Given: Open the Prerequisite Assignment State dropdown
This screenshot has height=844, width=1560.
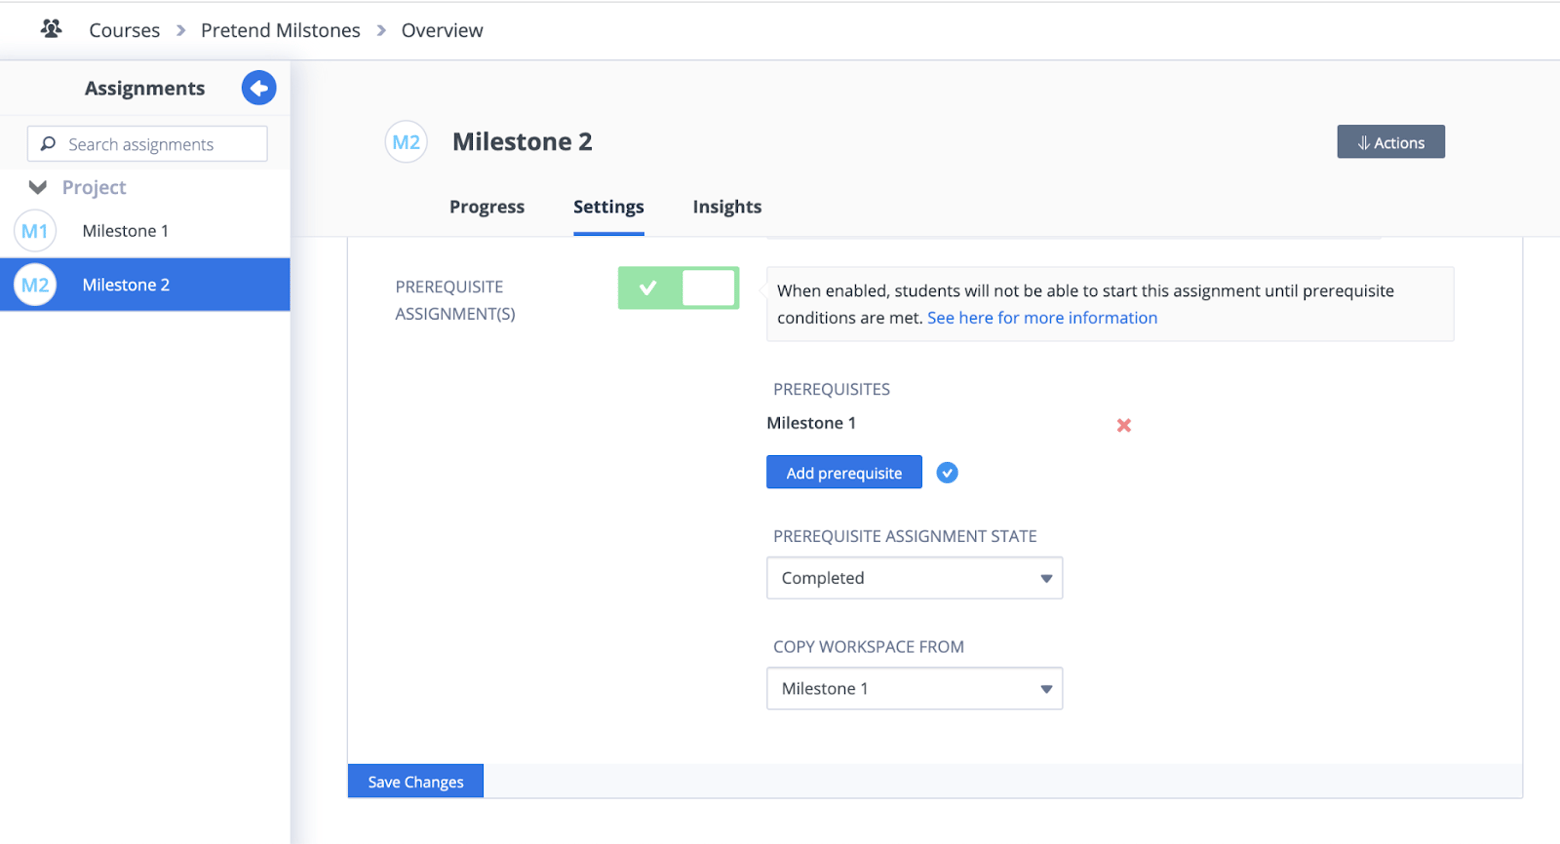Looking at the screenshot, I should [x=914, y=578].
